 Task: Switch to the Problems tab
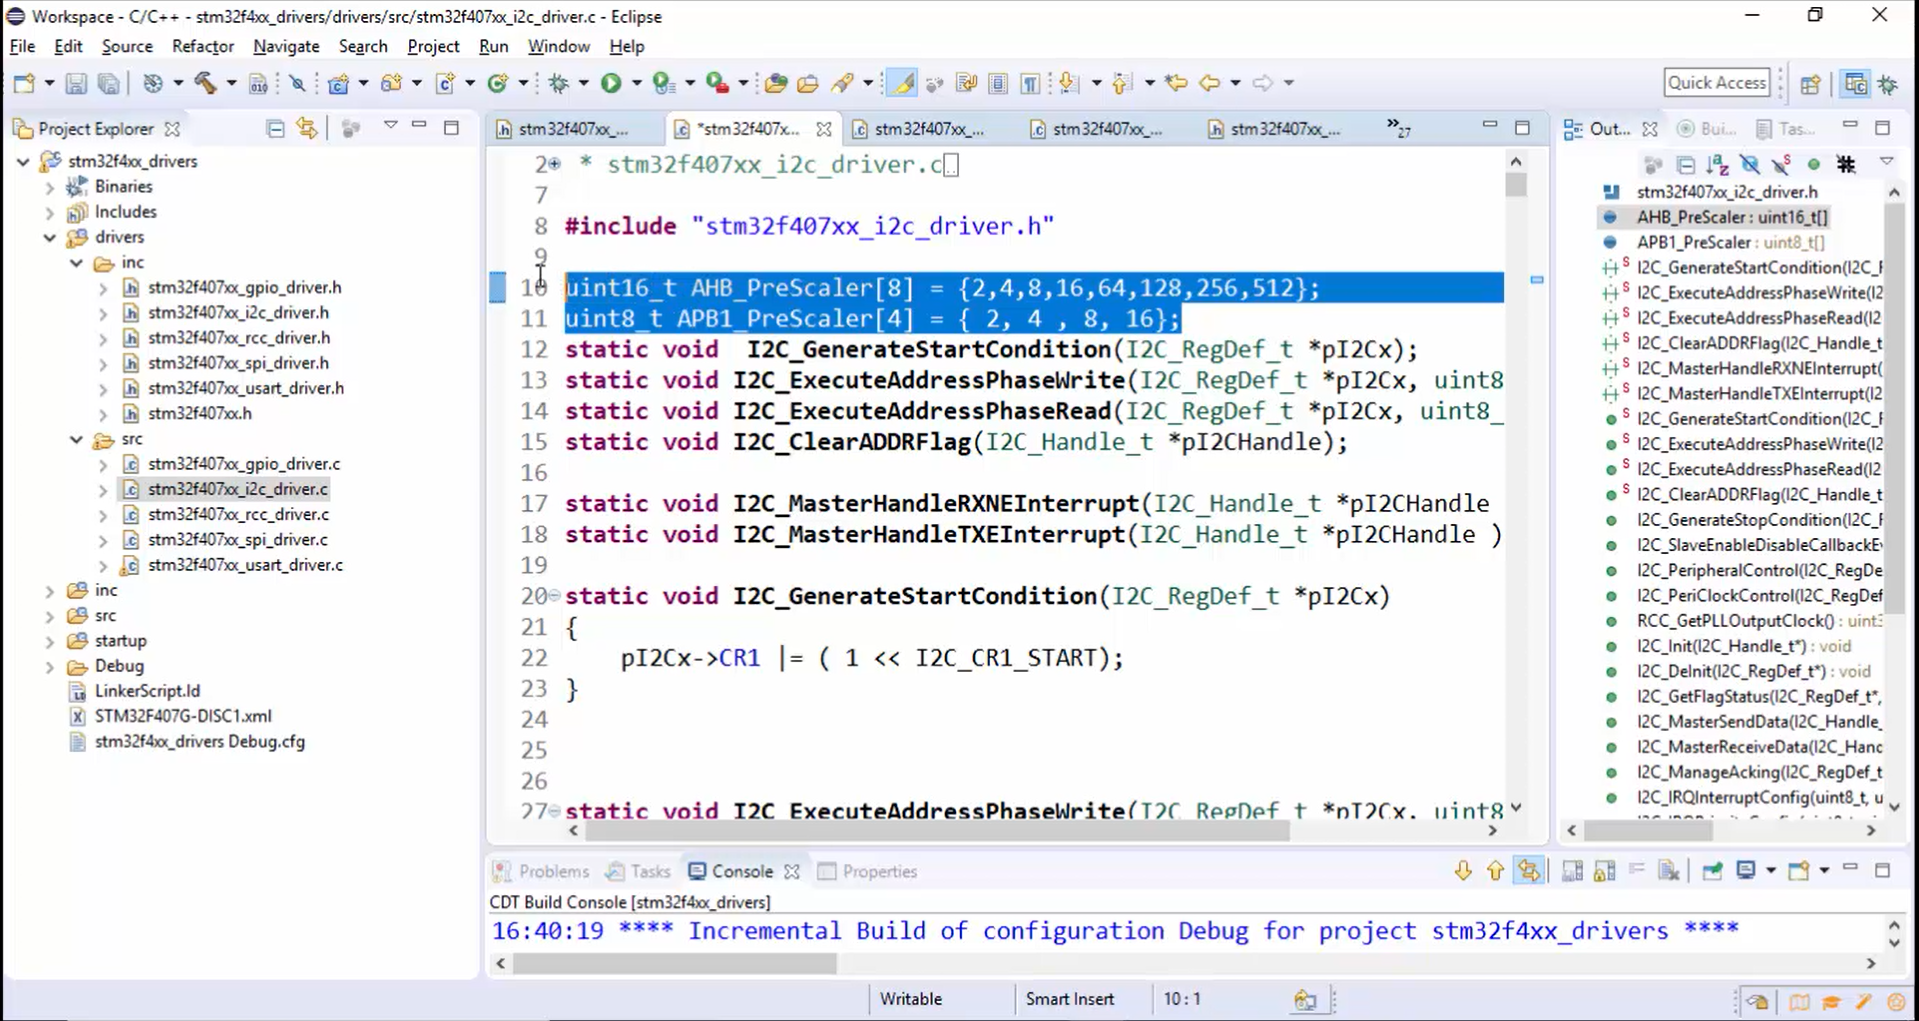542,871
